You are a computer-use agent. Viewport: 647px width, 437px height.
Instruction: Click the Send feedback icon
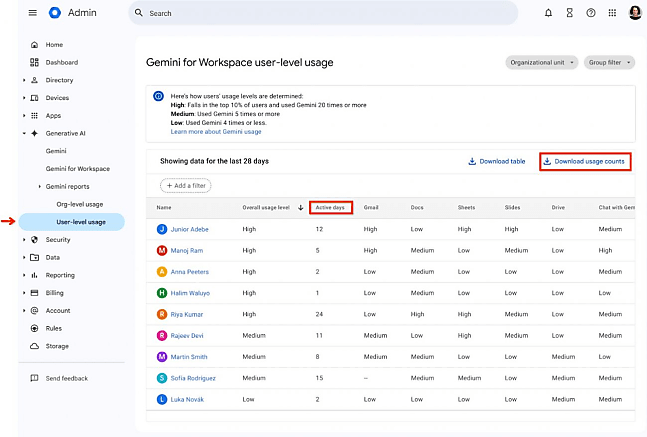(35, 378)
